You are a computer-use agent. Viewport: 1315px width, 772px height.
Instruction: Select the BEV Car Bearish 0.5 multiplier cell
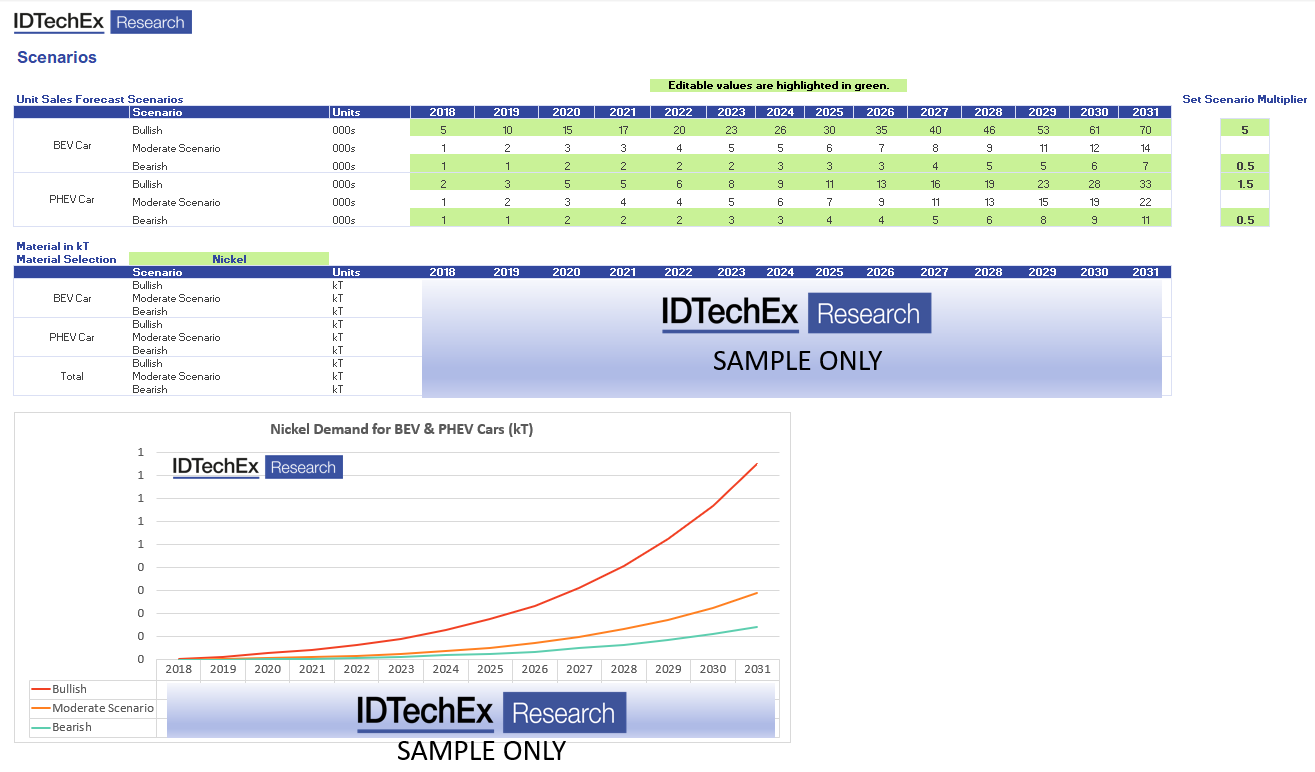coord(1244,166)
